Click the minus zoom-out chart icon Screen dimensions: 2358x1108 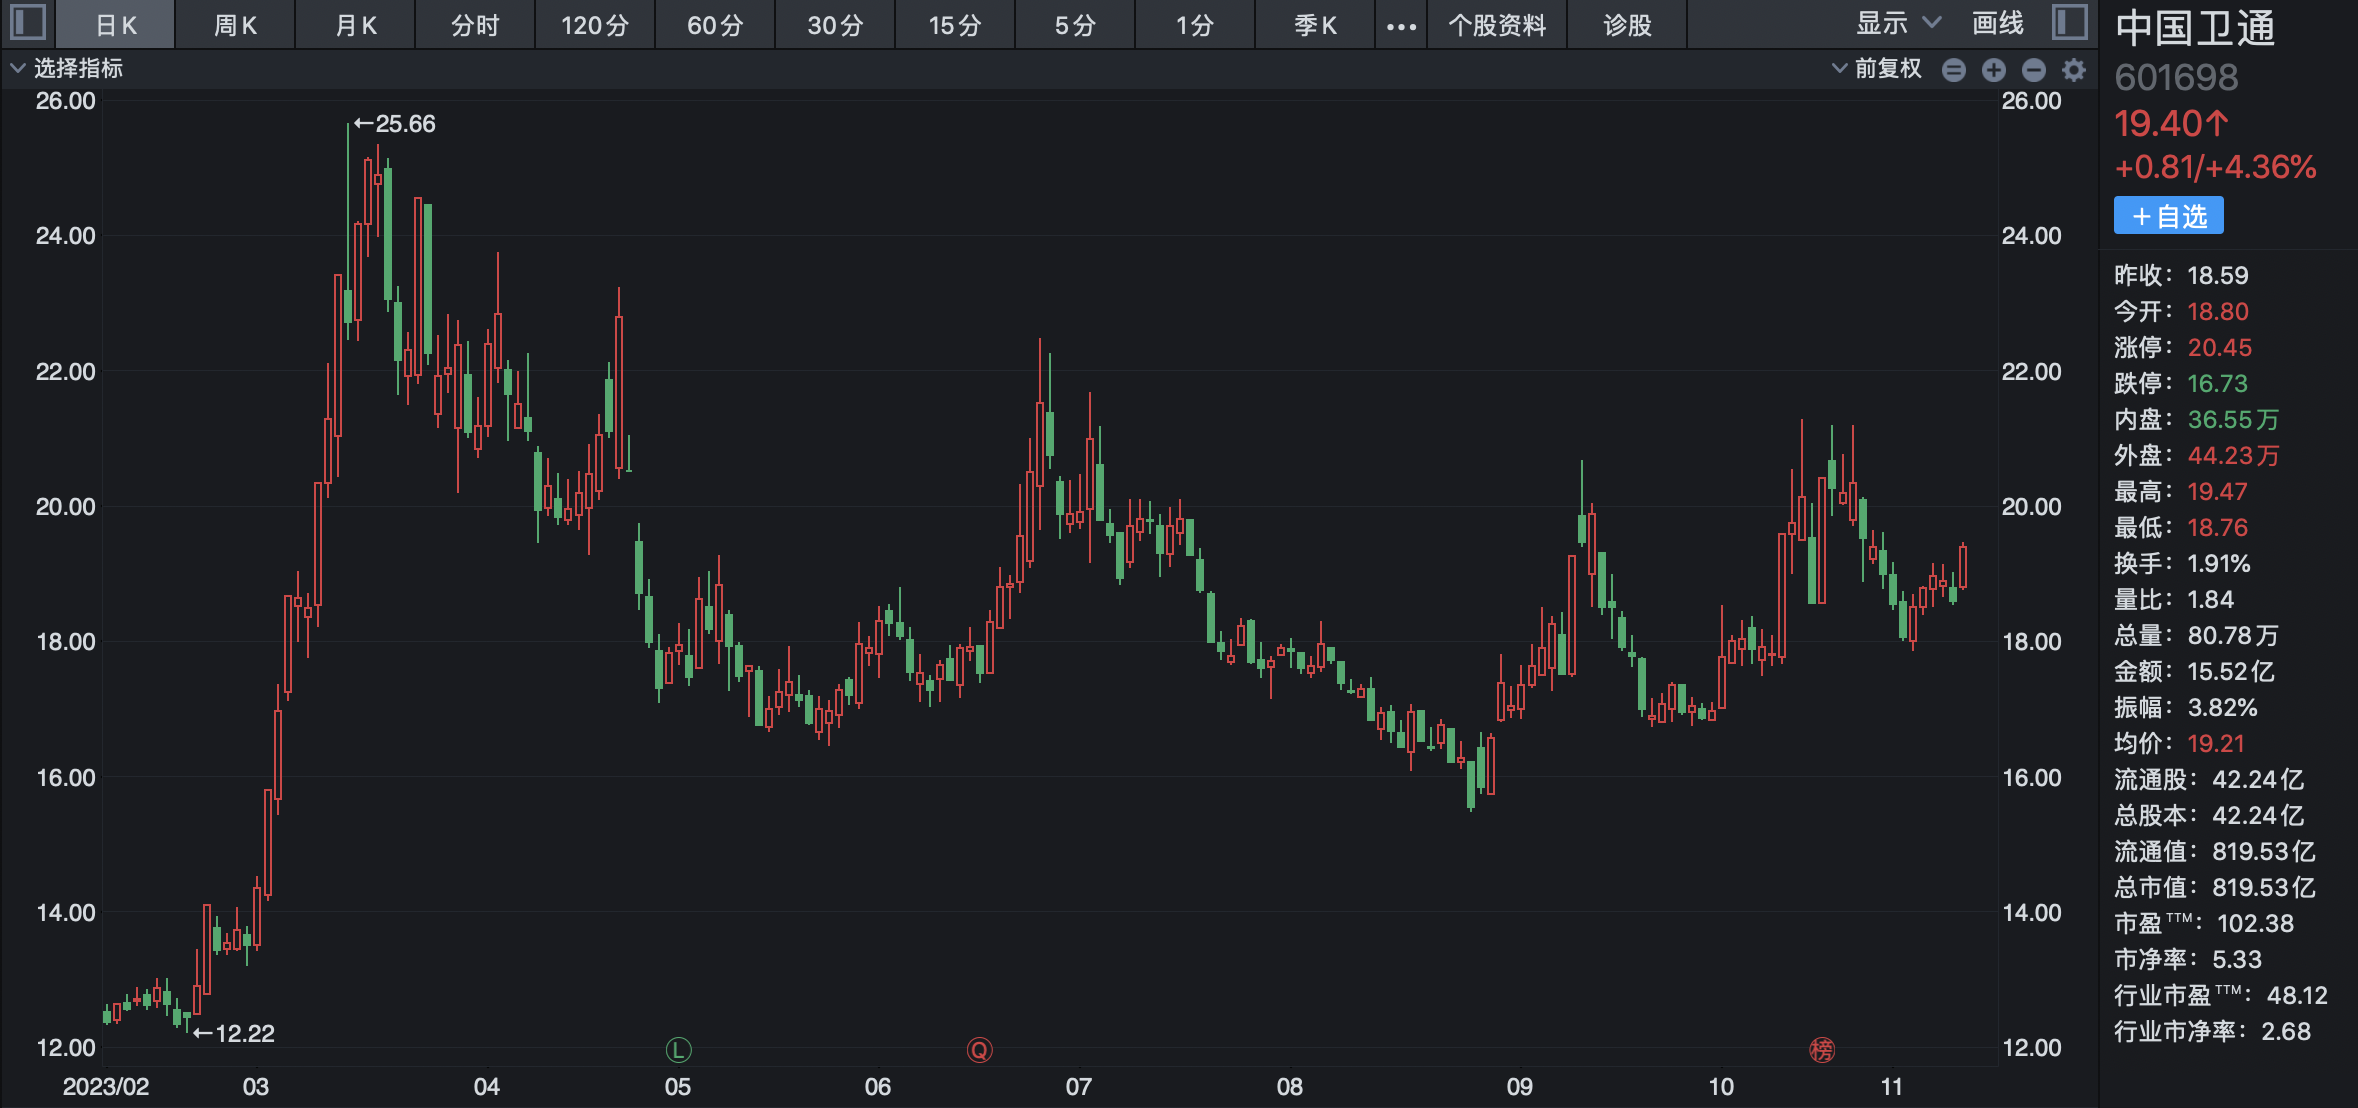pyautogui.click(x=2033, y=69)
